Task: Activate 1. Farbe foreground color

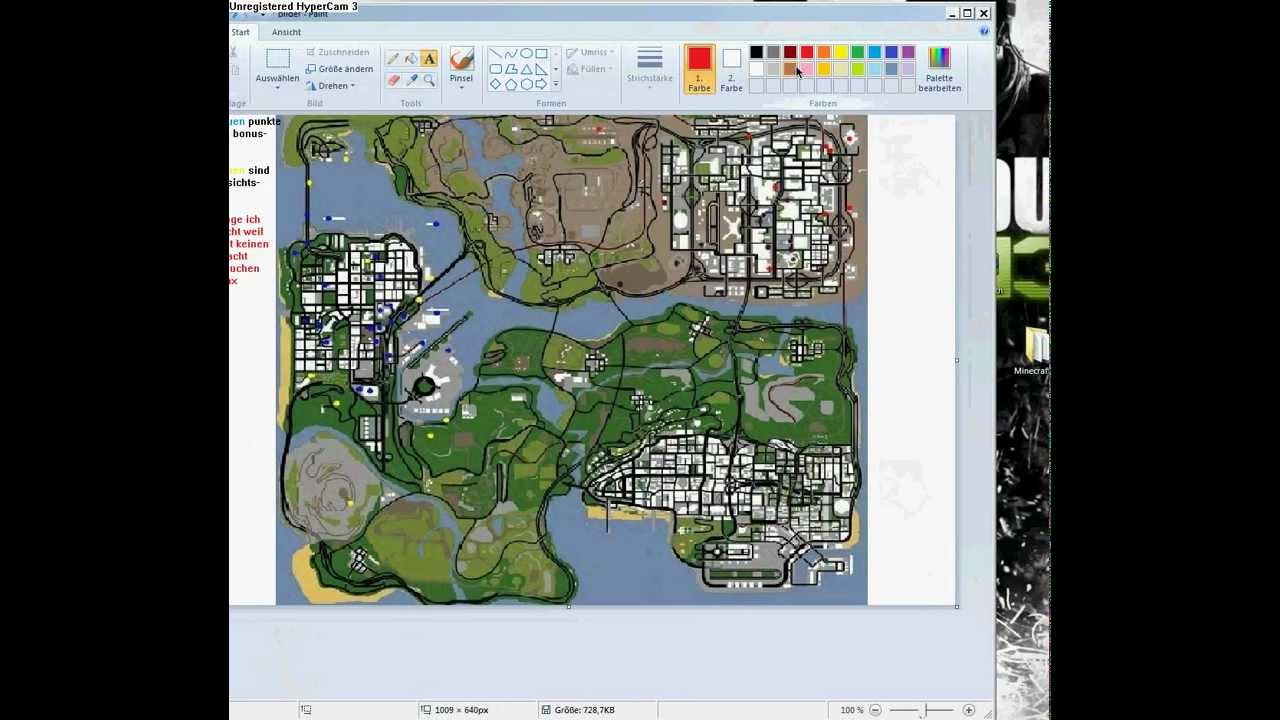Action: coord(699,69)
